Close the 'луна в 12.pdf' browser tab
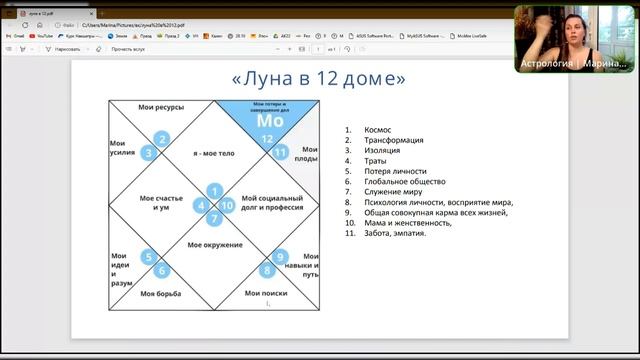This screenshot has height=360, width=640. (91, 13)
